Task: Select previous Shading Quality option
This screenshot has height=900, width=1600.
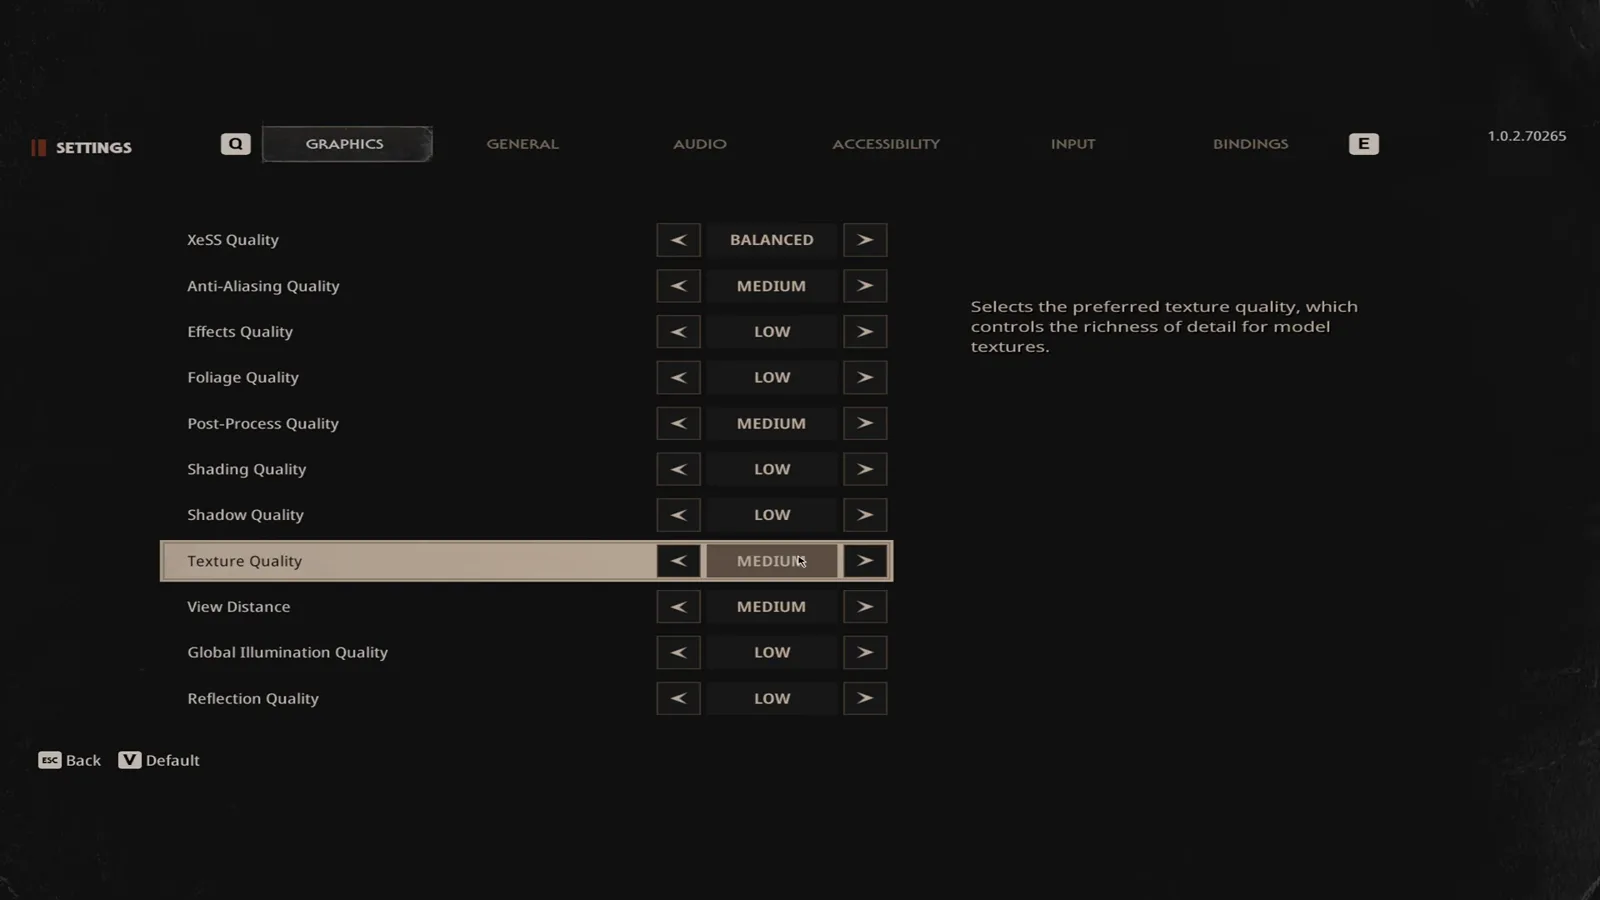Action: pos(678,469)
